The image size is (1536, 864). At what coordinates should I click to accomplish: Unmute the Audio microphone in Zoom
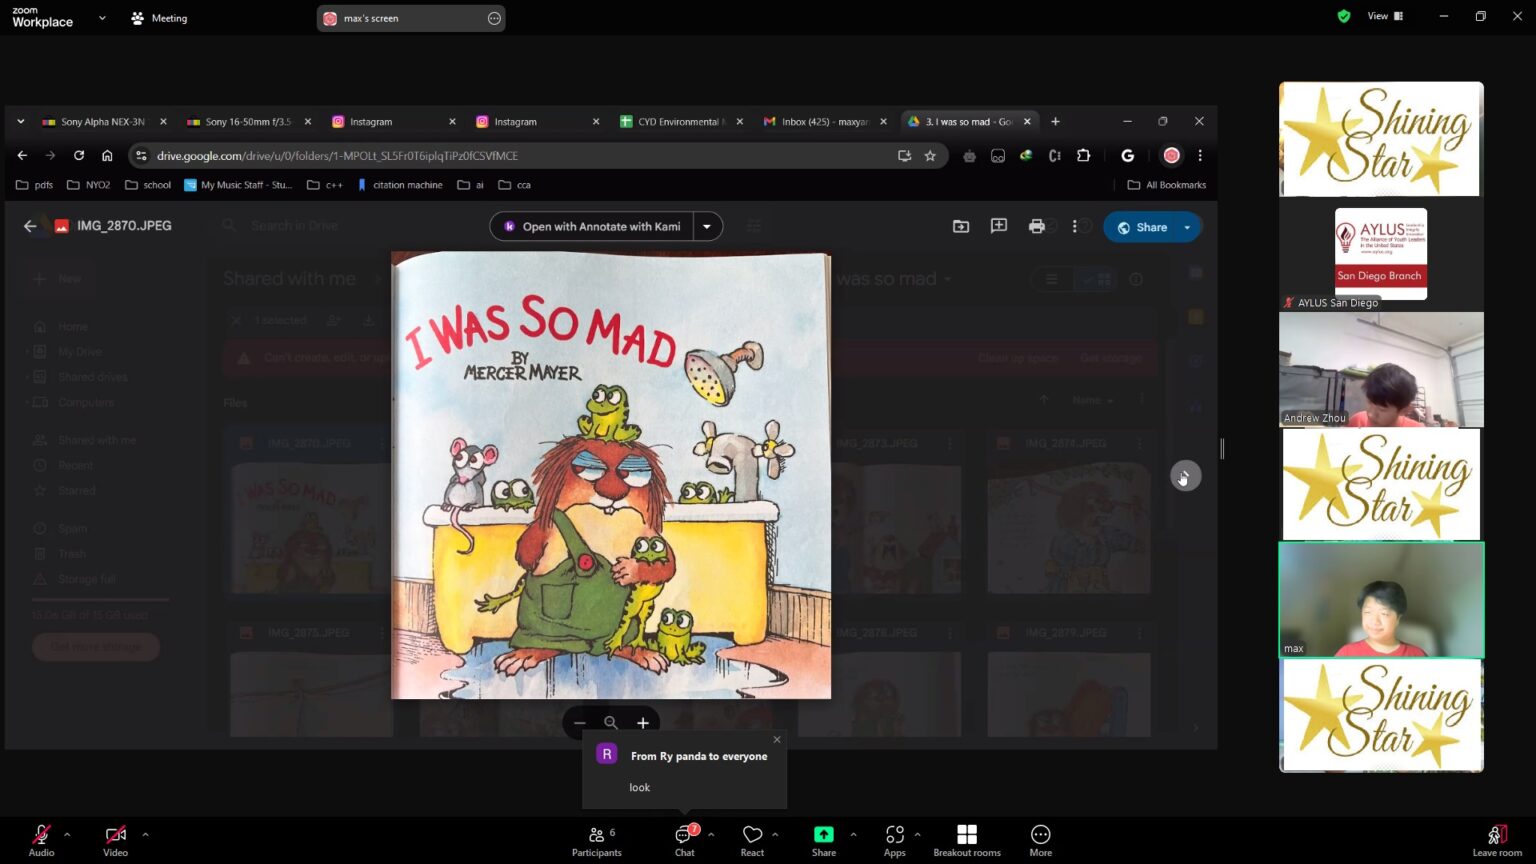click(41, 840)
